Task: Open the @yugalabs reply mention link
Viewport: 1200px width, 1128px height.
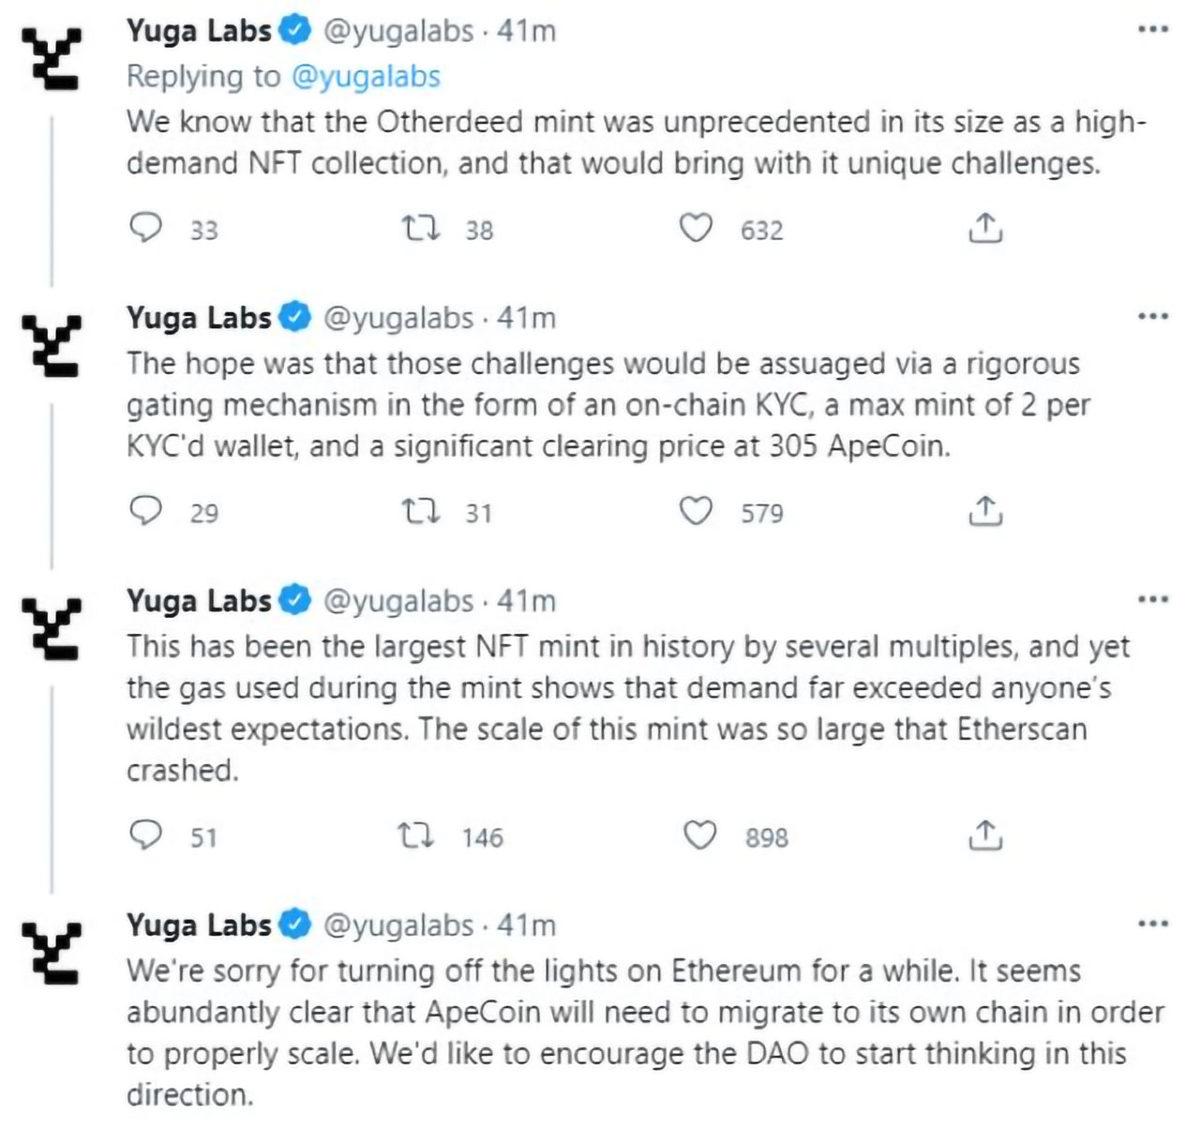Action: [x=365, y=76]
